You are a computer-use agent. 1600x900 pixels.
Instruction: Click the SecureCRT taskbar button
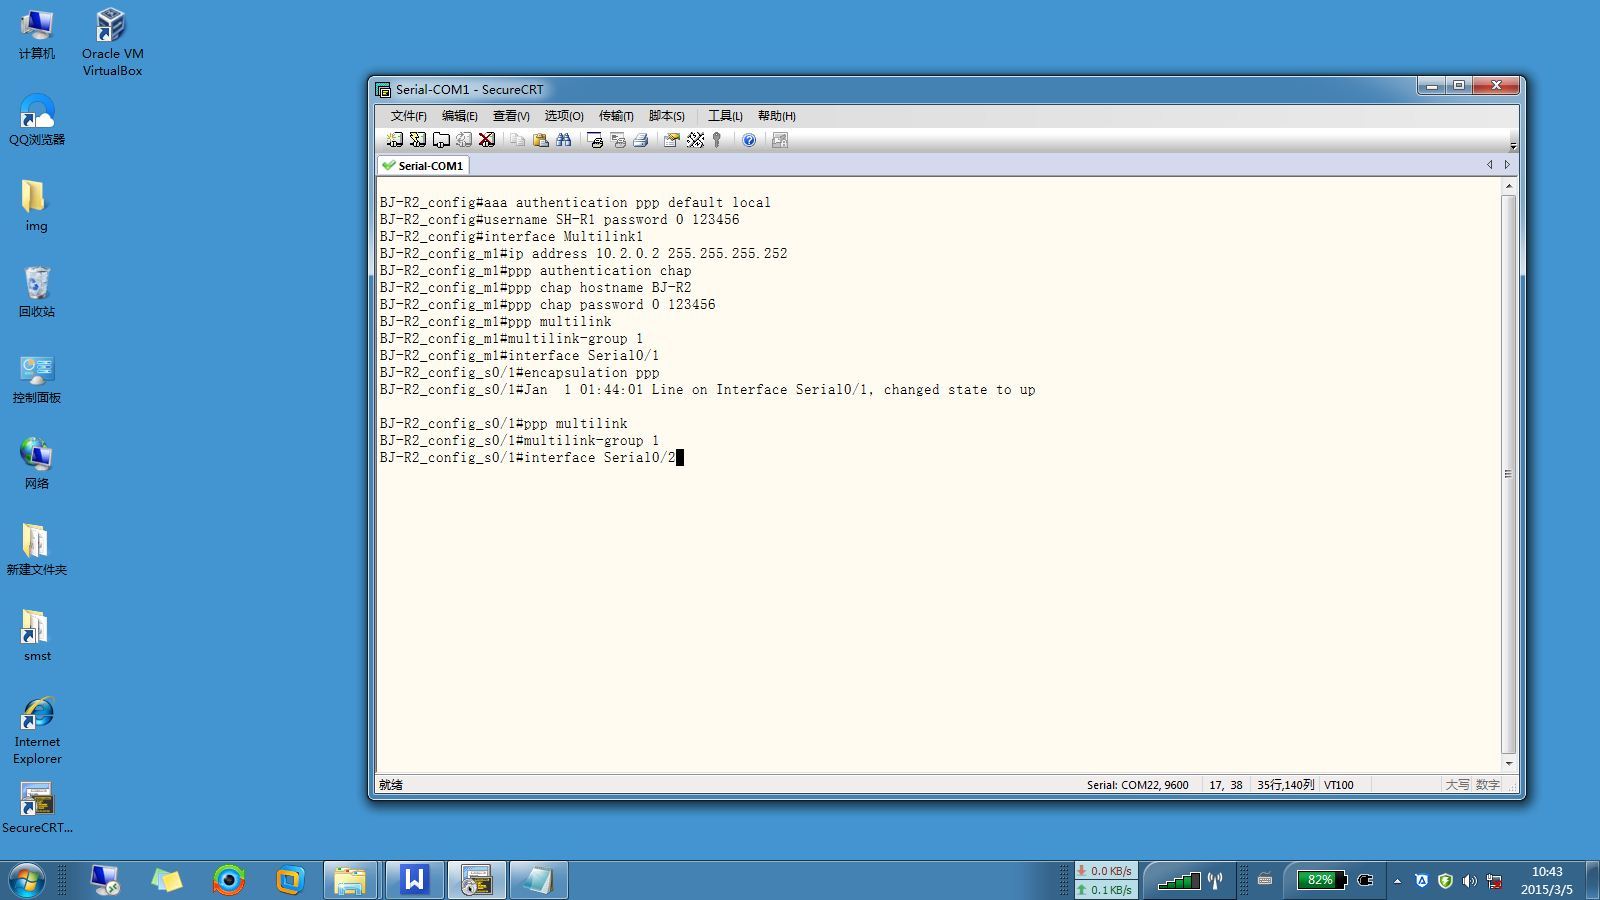pos(476,880)
